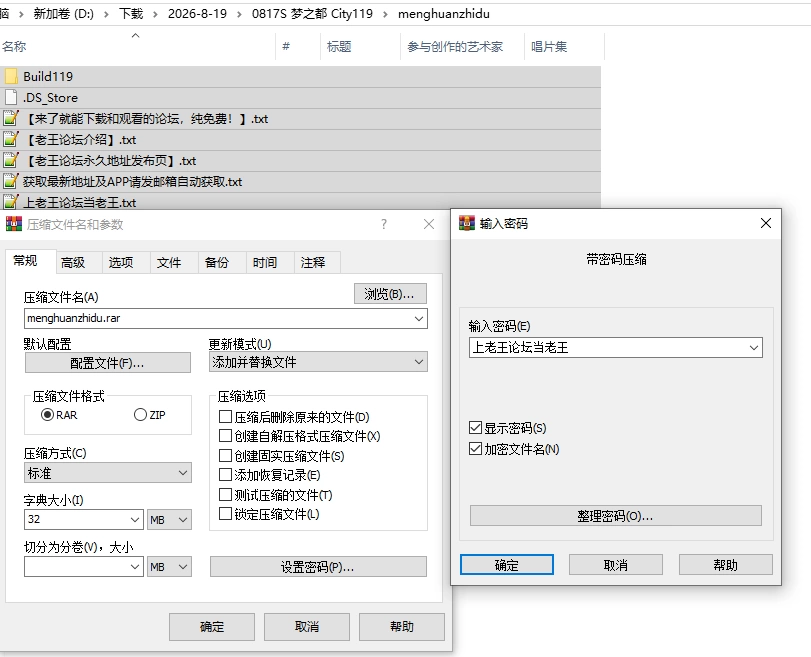
Task: Open the 压缩文件名 dropdown arrow
Action: tap(419, 319)
